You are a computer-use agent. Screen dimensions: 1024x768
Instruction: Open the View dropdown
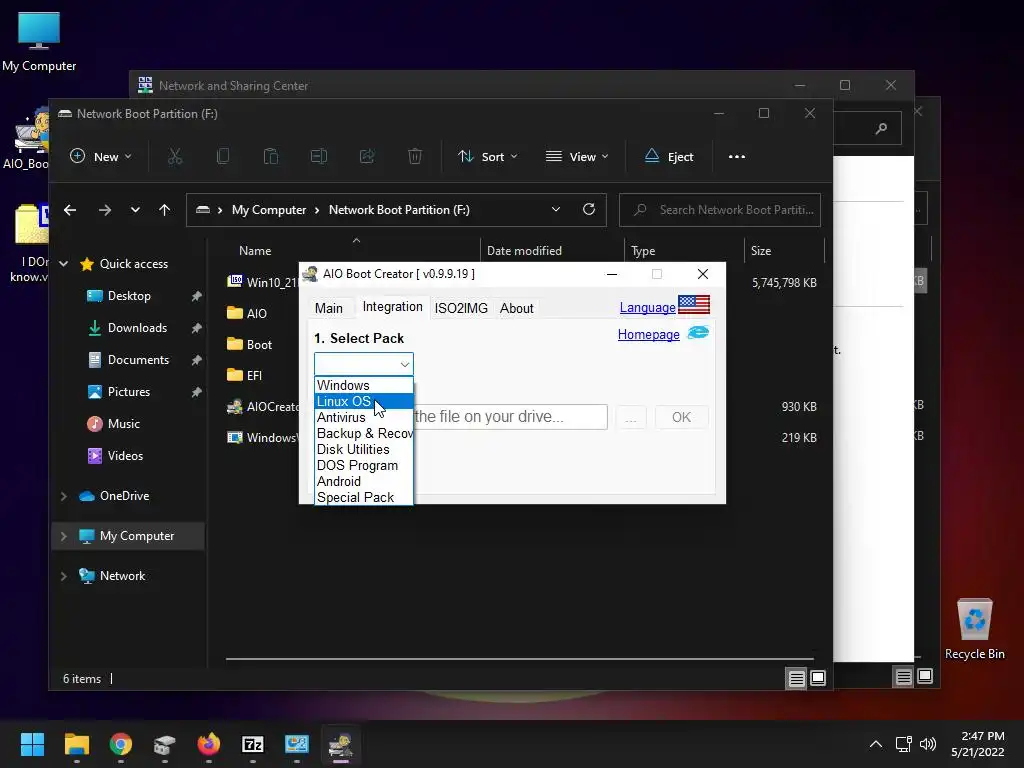(577, 157)
